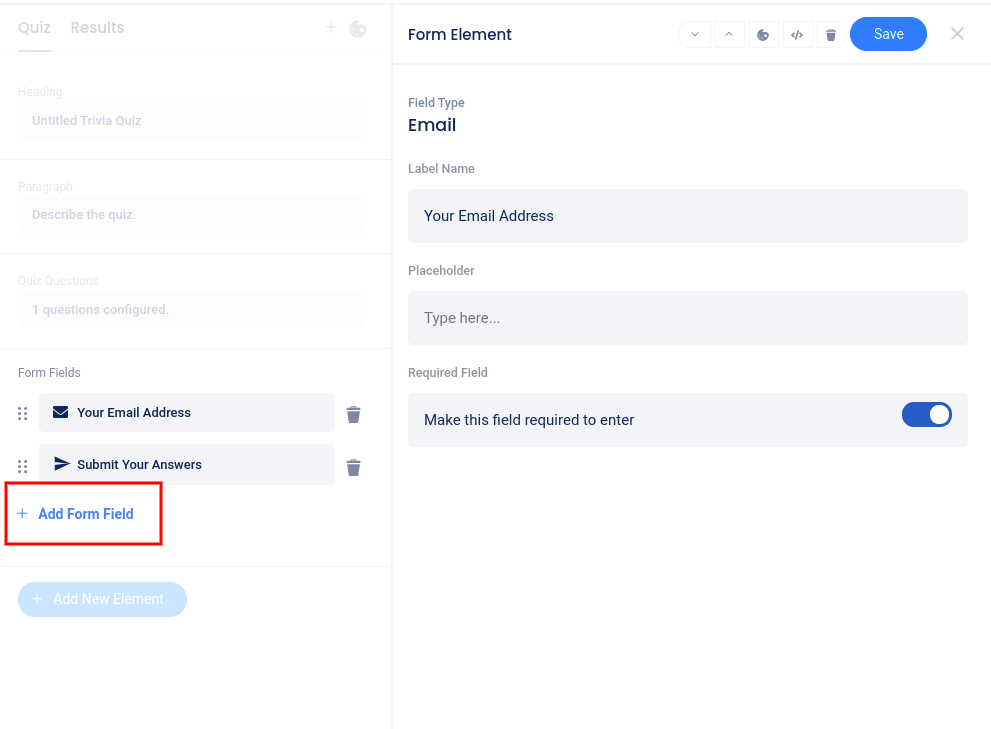Open theme palette icon in left panel header

358,29
